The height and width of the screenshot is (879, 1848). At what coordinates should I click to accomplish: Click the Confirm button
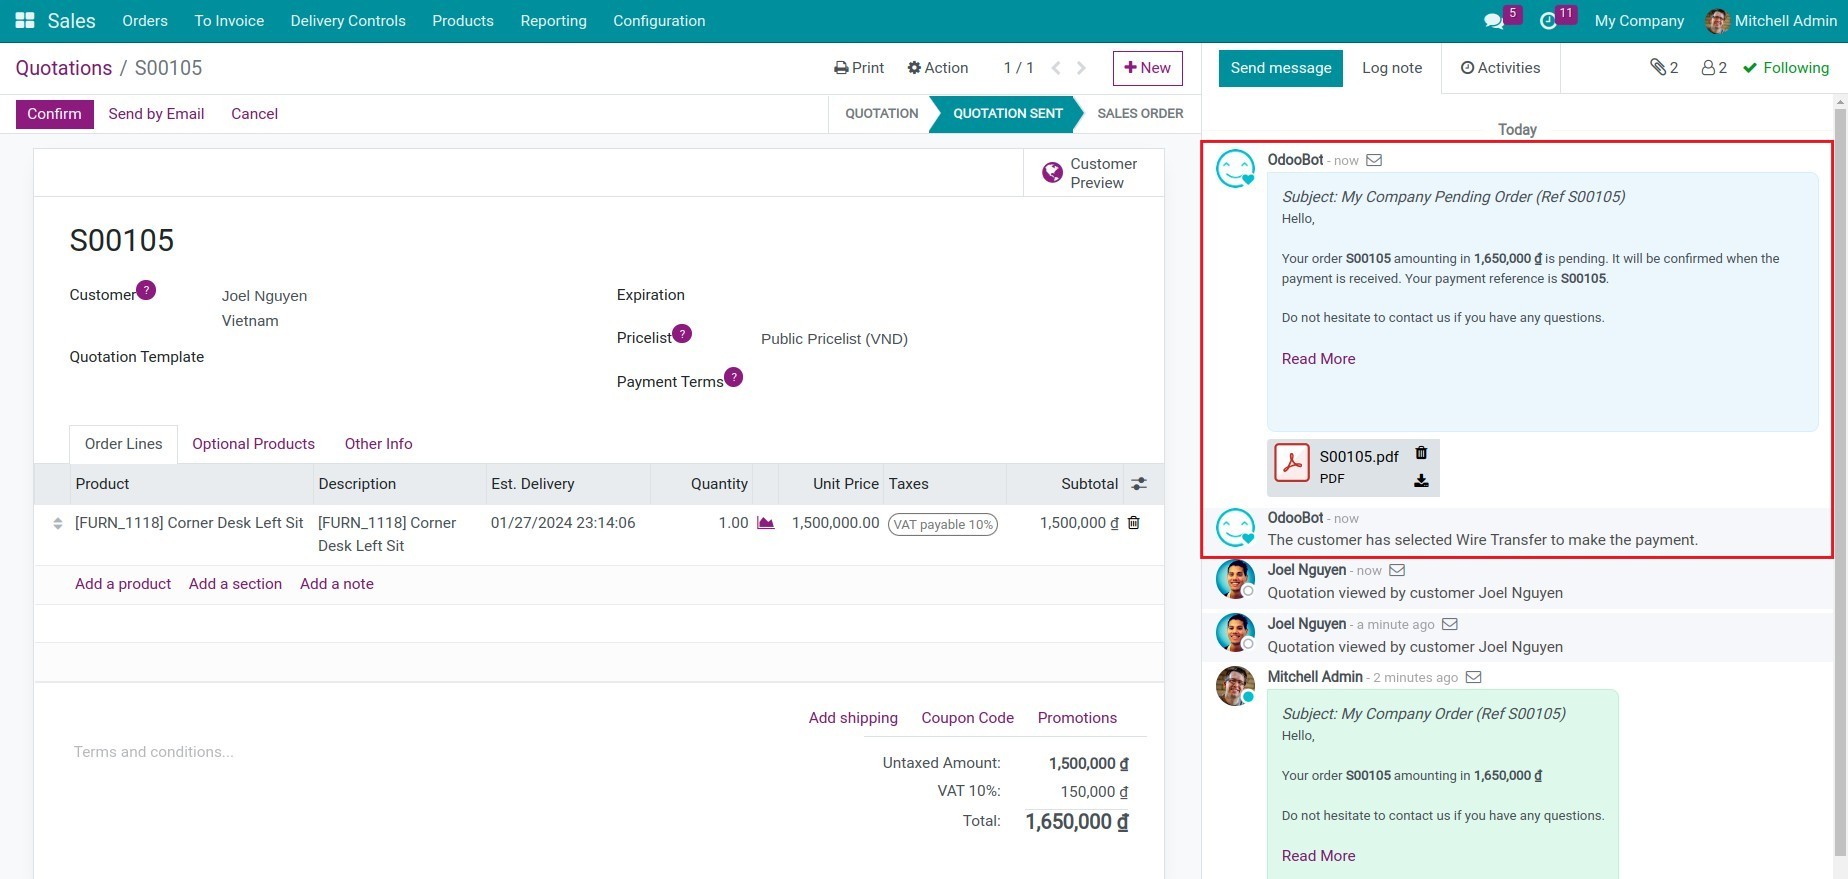[x=55, y=114]
